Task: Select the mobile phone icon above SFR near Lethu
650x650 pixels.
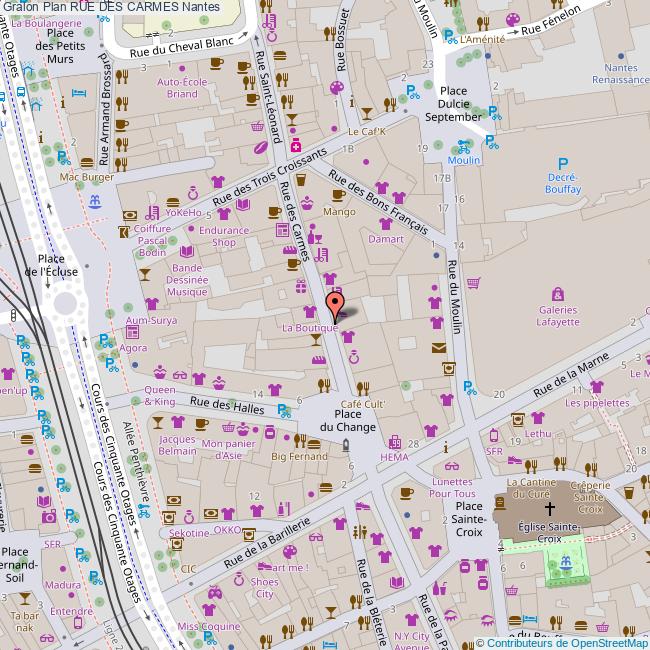Action: click(x=494, y=436)
